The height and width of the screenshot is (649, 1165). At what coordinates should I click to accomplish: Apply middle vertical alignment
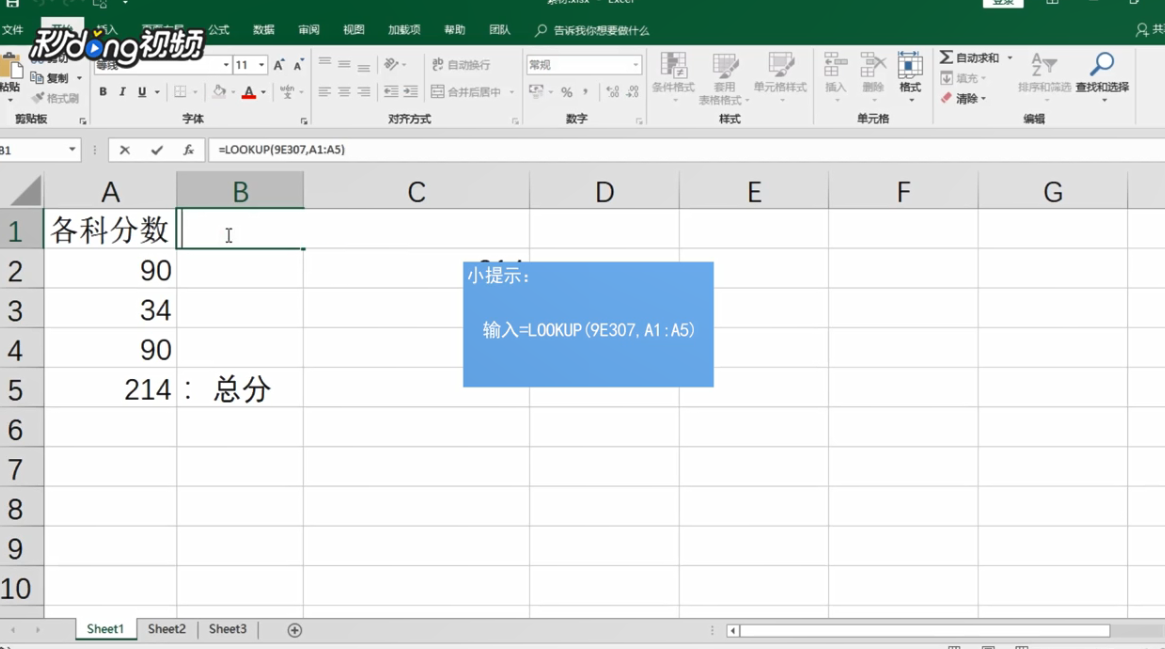tap(344, 65)
